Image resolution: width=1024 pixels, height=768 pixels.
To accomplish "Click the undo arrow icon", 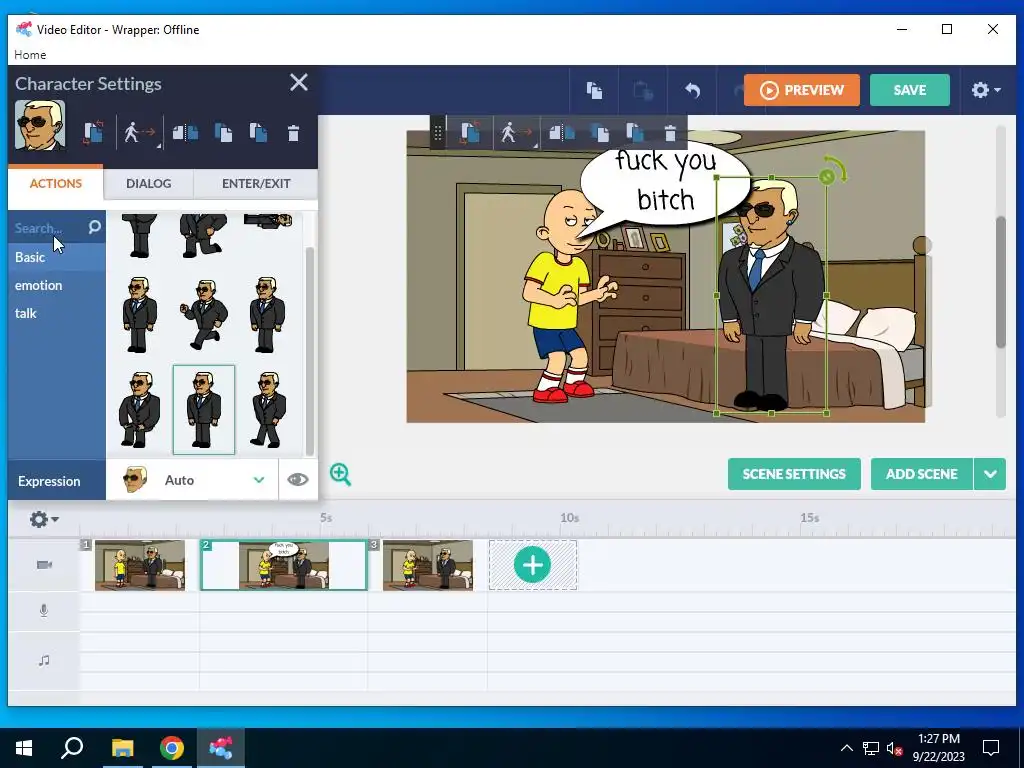I will tap(692, 90).
